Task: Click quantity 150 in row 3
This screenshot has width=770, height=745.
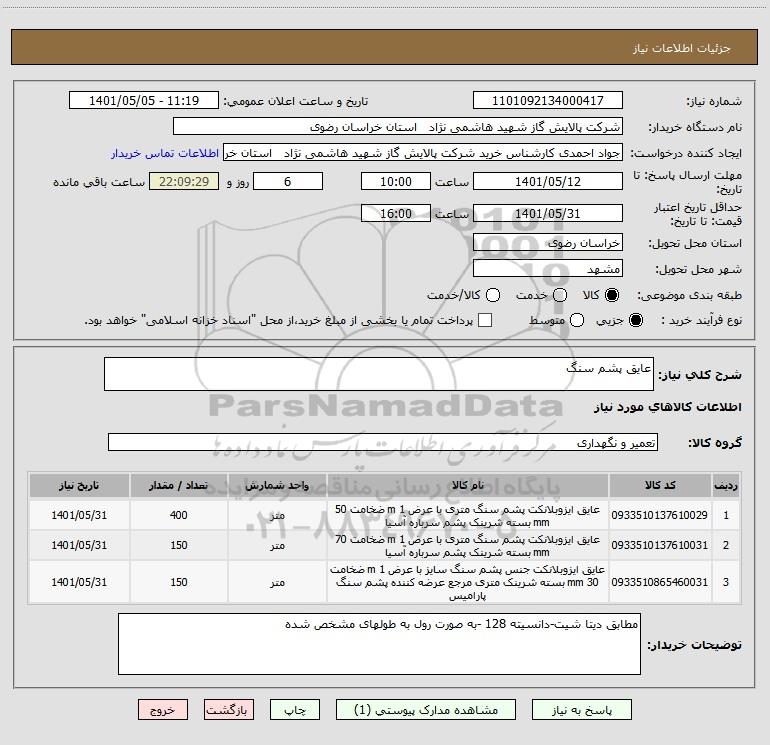Action: [179, 582]
